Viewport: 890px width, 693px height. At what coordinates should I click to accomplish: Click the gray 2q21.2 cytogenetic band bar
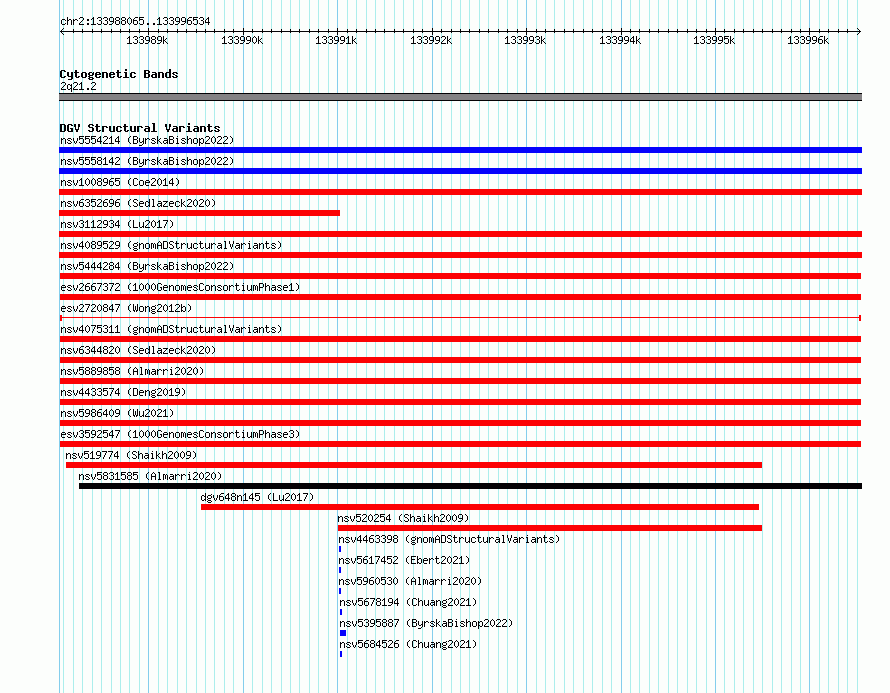pos(460,97)
